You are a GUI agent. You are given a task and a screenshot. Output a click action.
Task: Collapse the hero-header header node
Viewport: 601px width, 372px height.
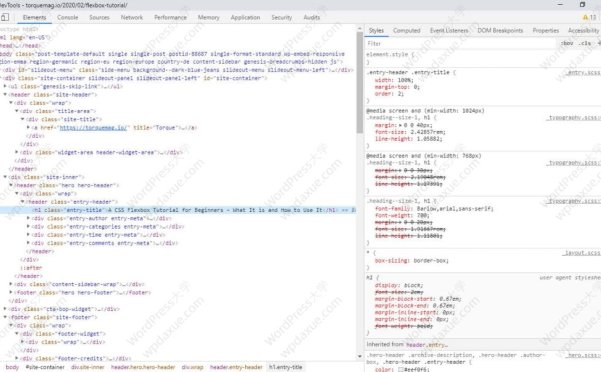[x=11, y=185]
